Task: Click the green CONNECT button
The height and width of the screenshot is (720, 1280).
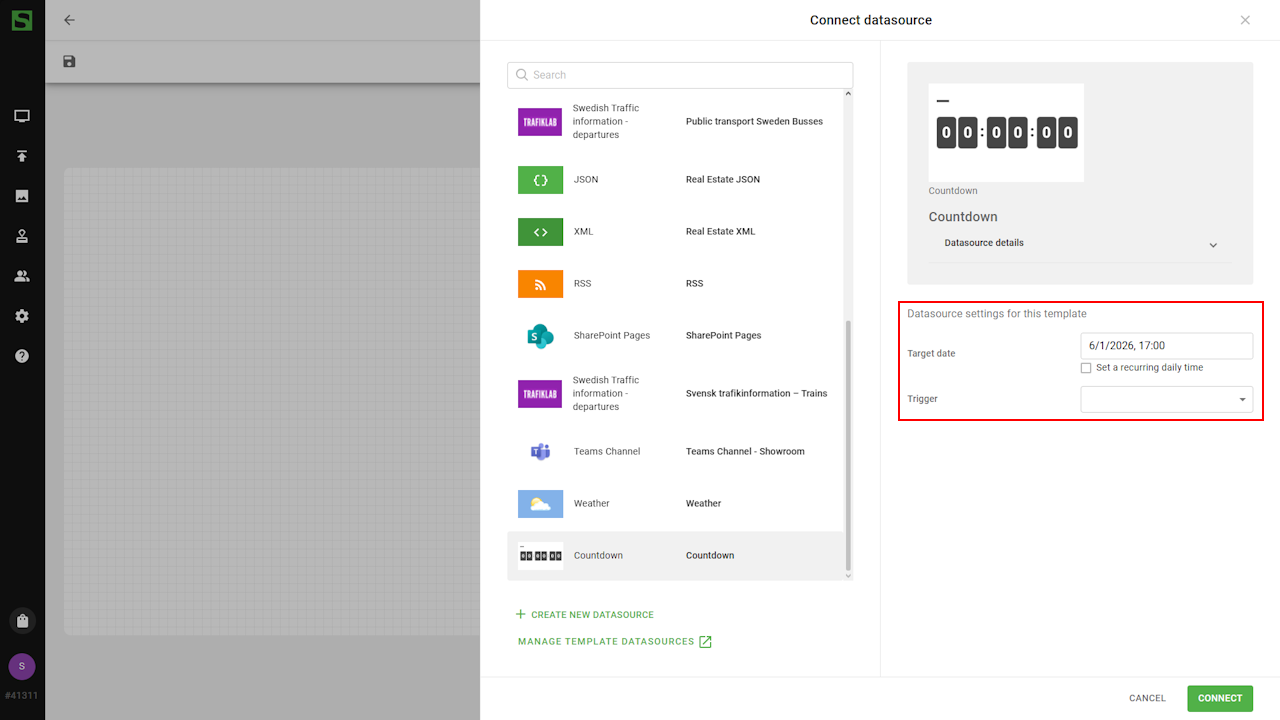Action: [1219, 698]
